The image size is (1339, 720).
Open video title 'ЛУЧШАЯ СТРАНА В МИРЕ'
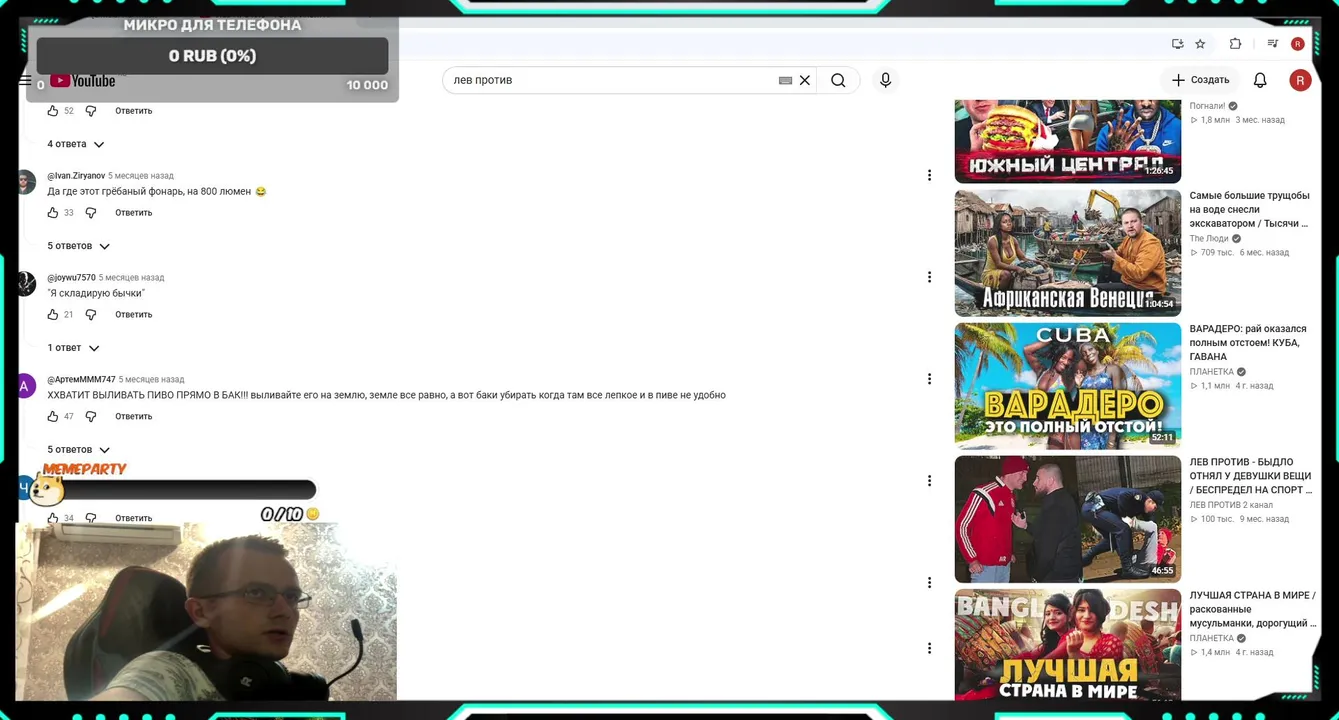point(1253,609)
